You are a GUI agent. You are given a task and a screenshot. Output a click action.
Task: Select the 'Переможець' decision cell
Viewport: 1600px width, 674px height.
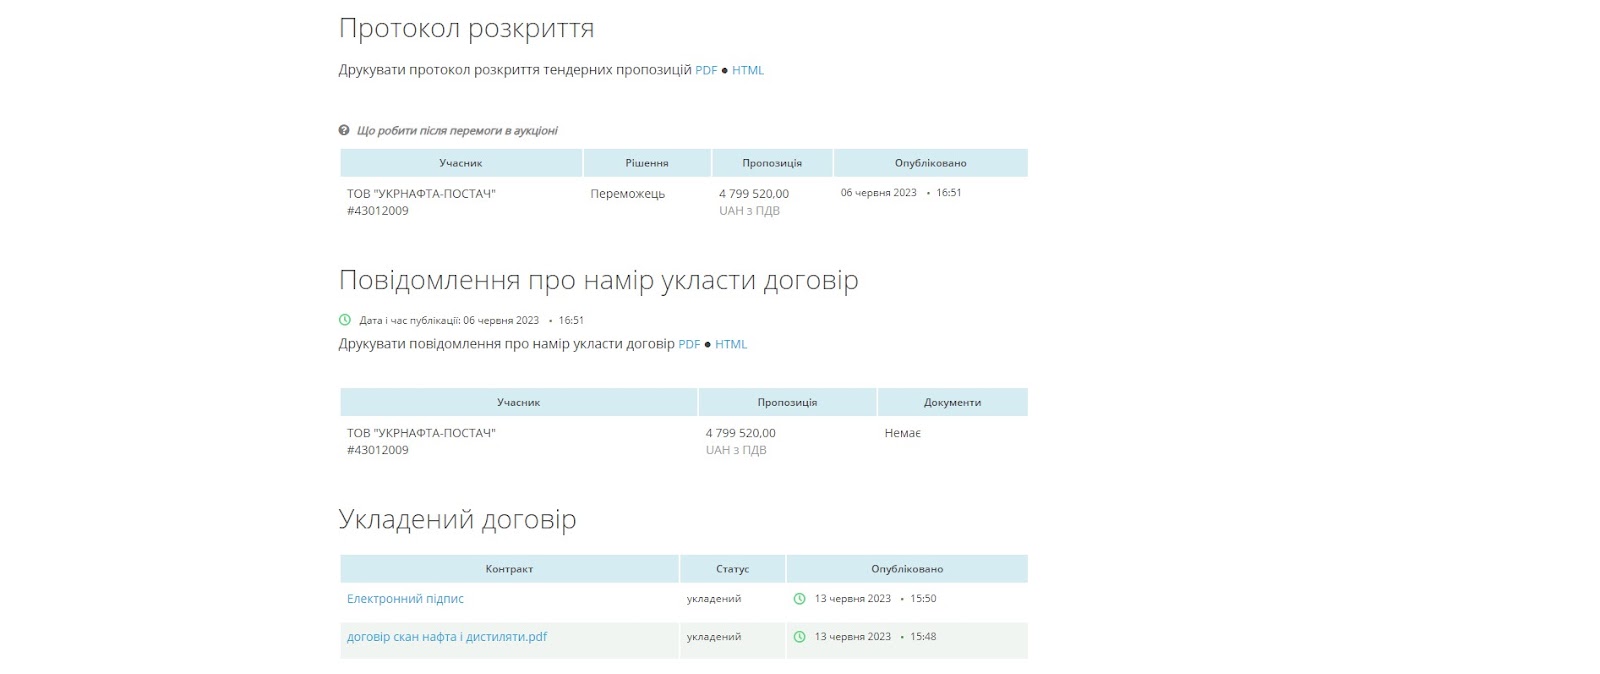[x=628, y=194]
